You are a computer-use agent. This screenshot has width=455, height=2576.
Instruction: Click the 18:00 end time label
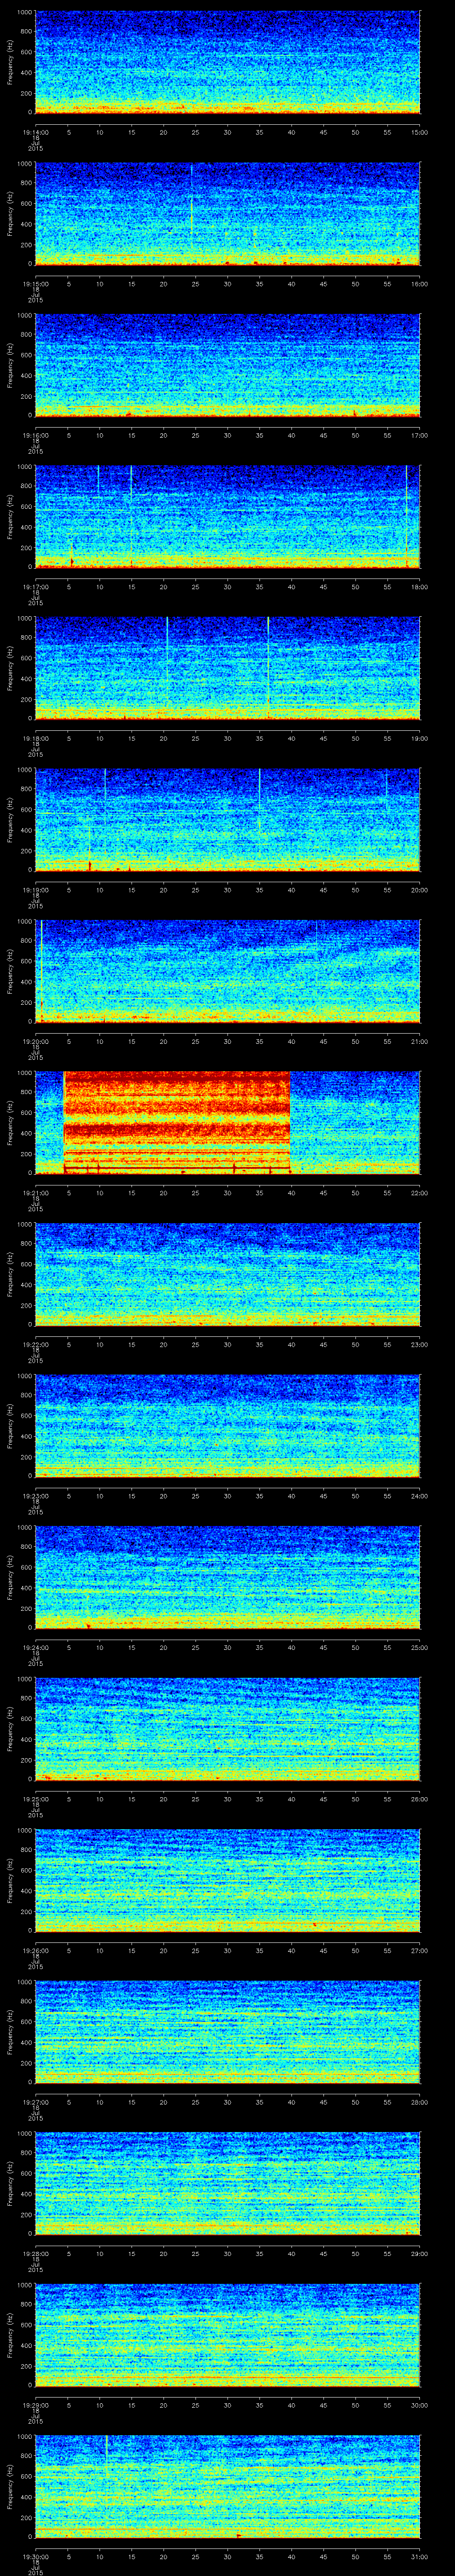pyautogui.click(x=419, y=586)
